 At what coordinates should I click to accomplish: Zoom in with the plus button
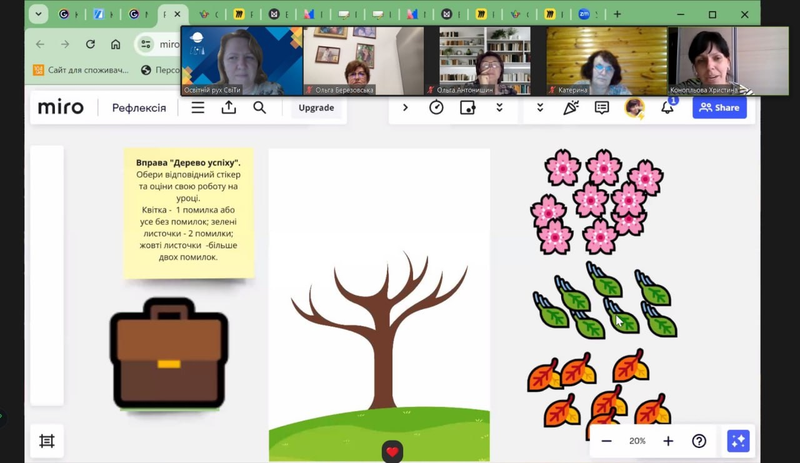[668, 441]
